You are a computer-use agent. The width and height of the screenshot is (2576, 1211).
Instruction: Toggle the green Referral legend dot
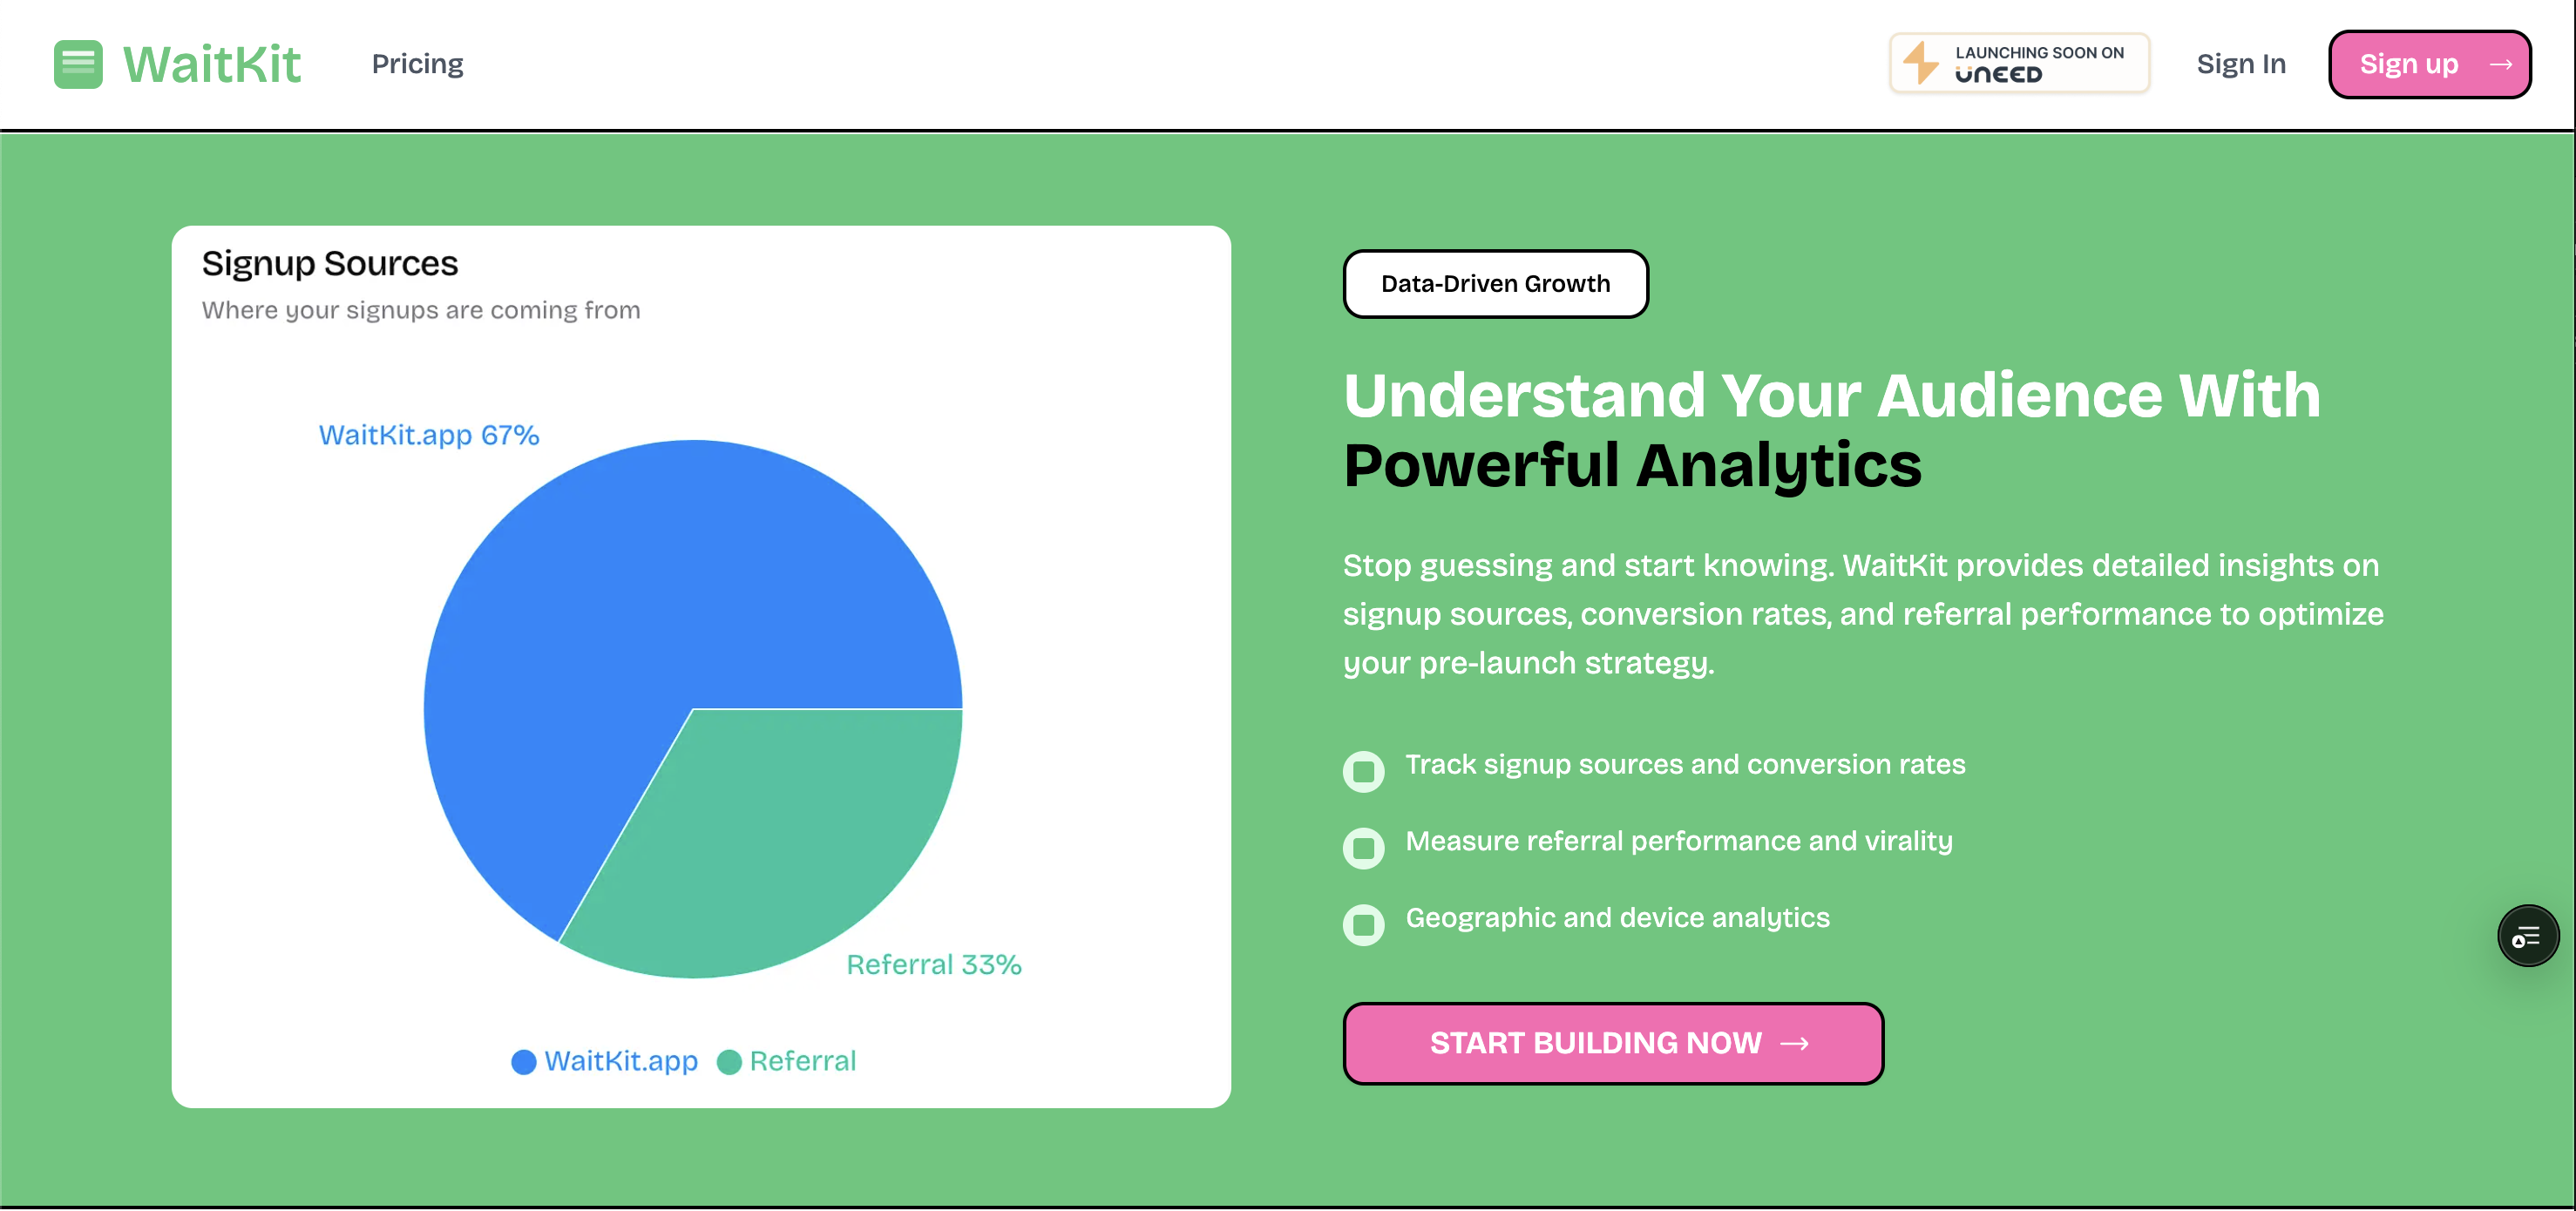click(x=729, y=1062)
